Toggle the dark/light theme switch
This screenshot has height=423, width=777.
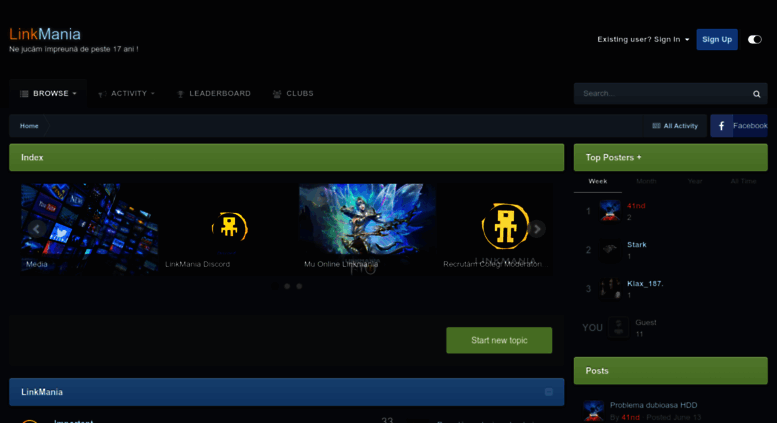coord(755,40)
